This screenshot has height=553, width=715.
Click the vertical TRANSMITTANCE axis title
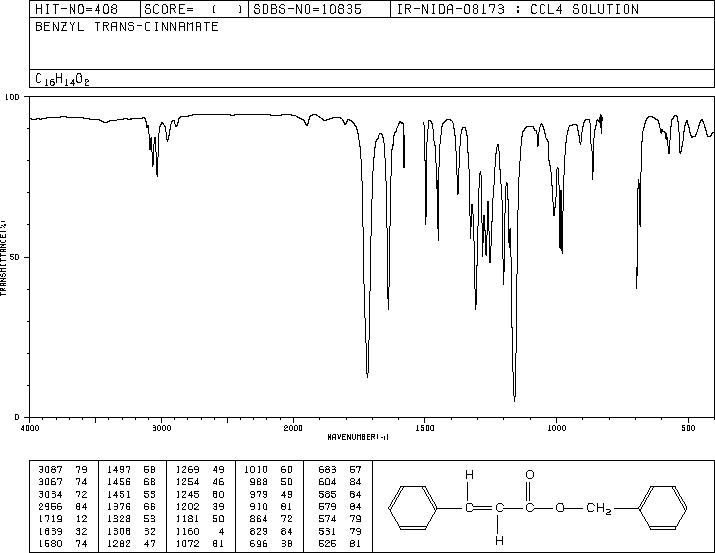click(3, 258)
